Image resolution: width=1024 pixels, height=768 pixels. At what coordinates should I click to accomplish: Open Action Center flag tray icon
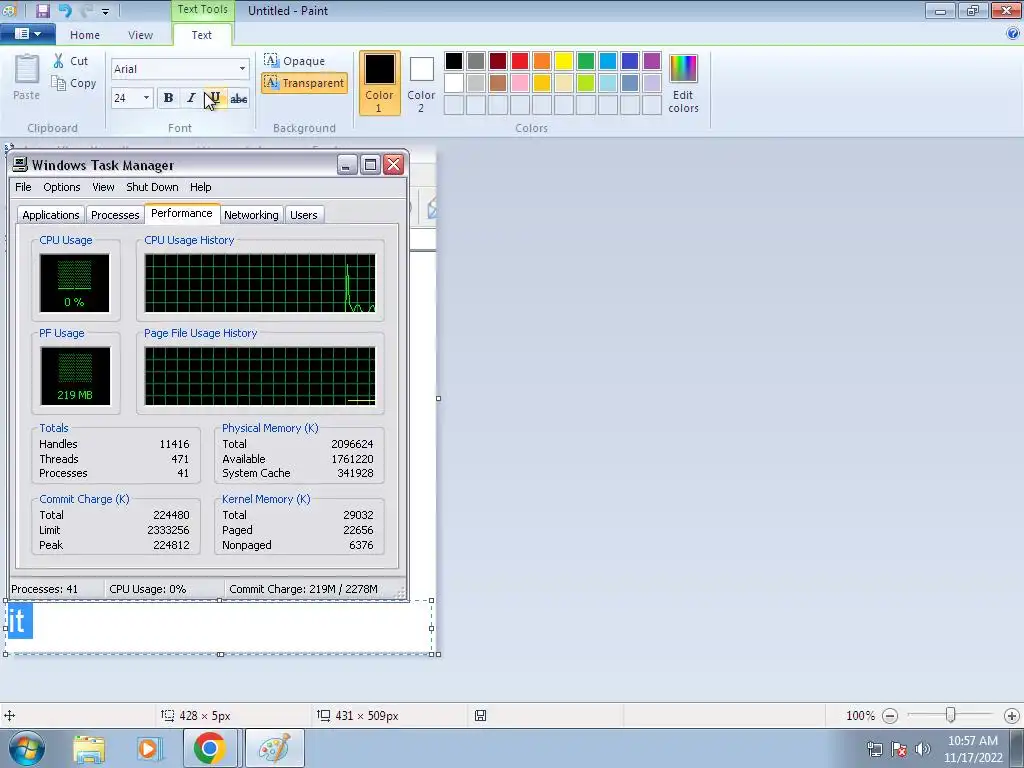pyautogui.click(x=899, y=749)
